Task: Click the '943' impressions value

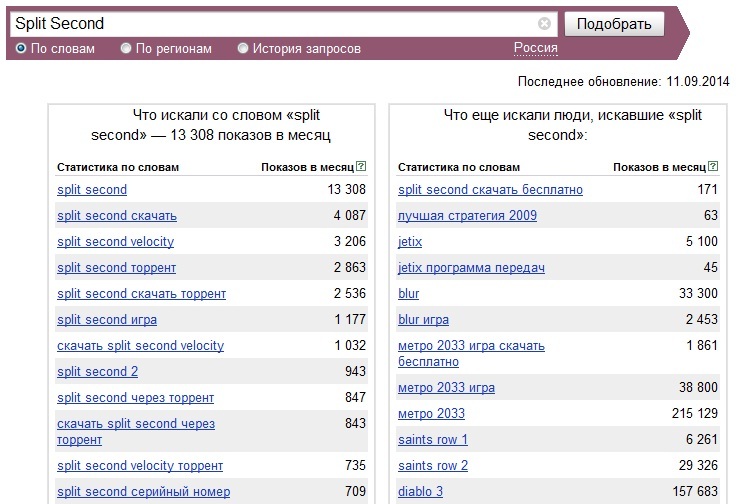Action: point(355,372)
